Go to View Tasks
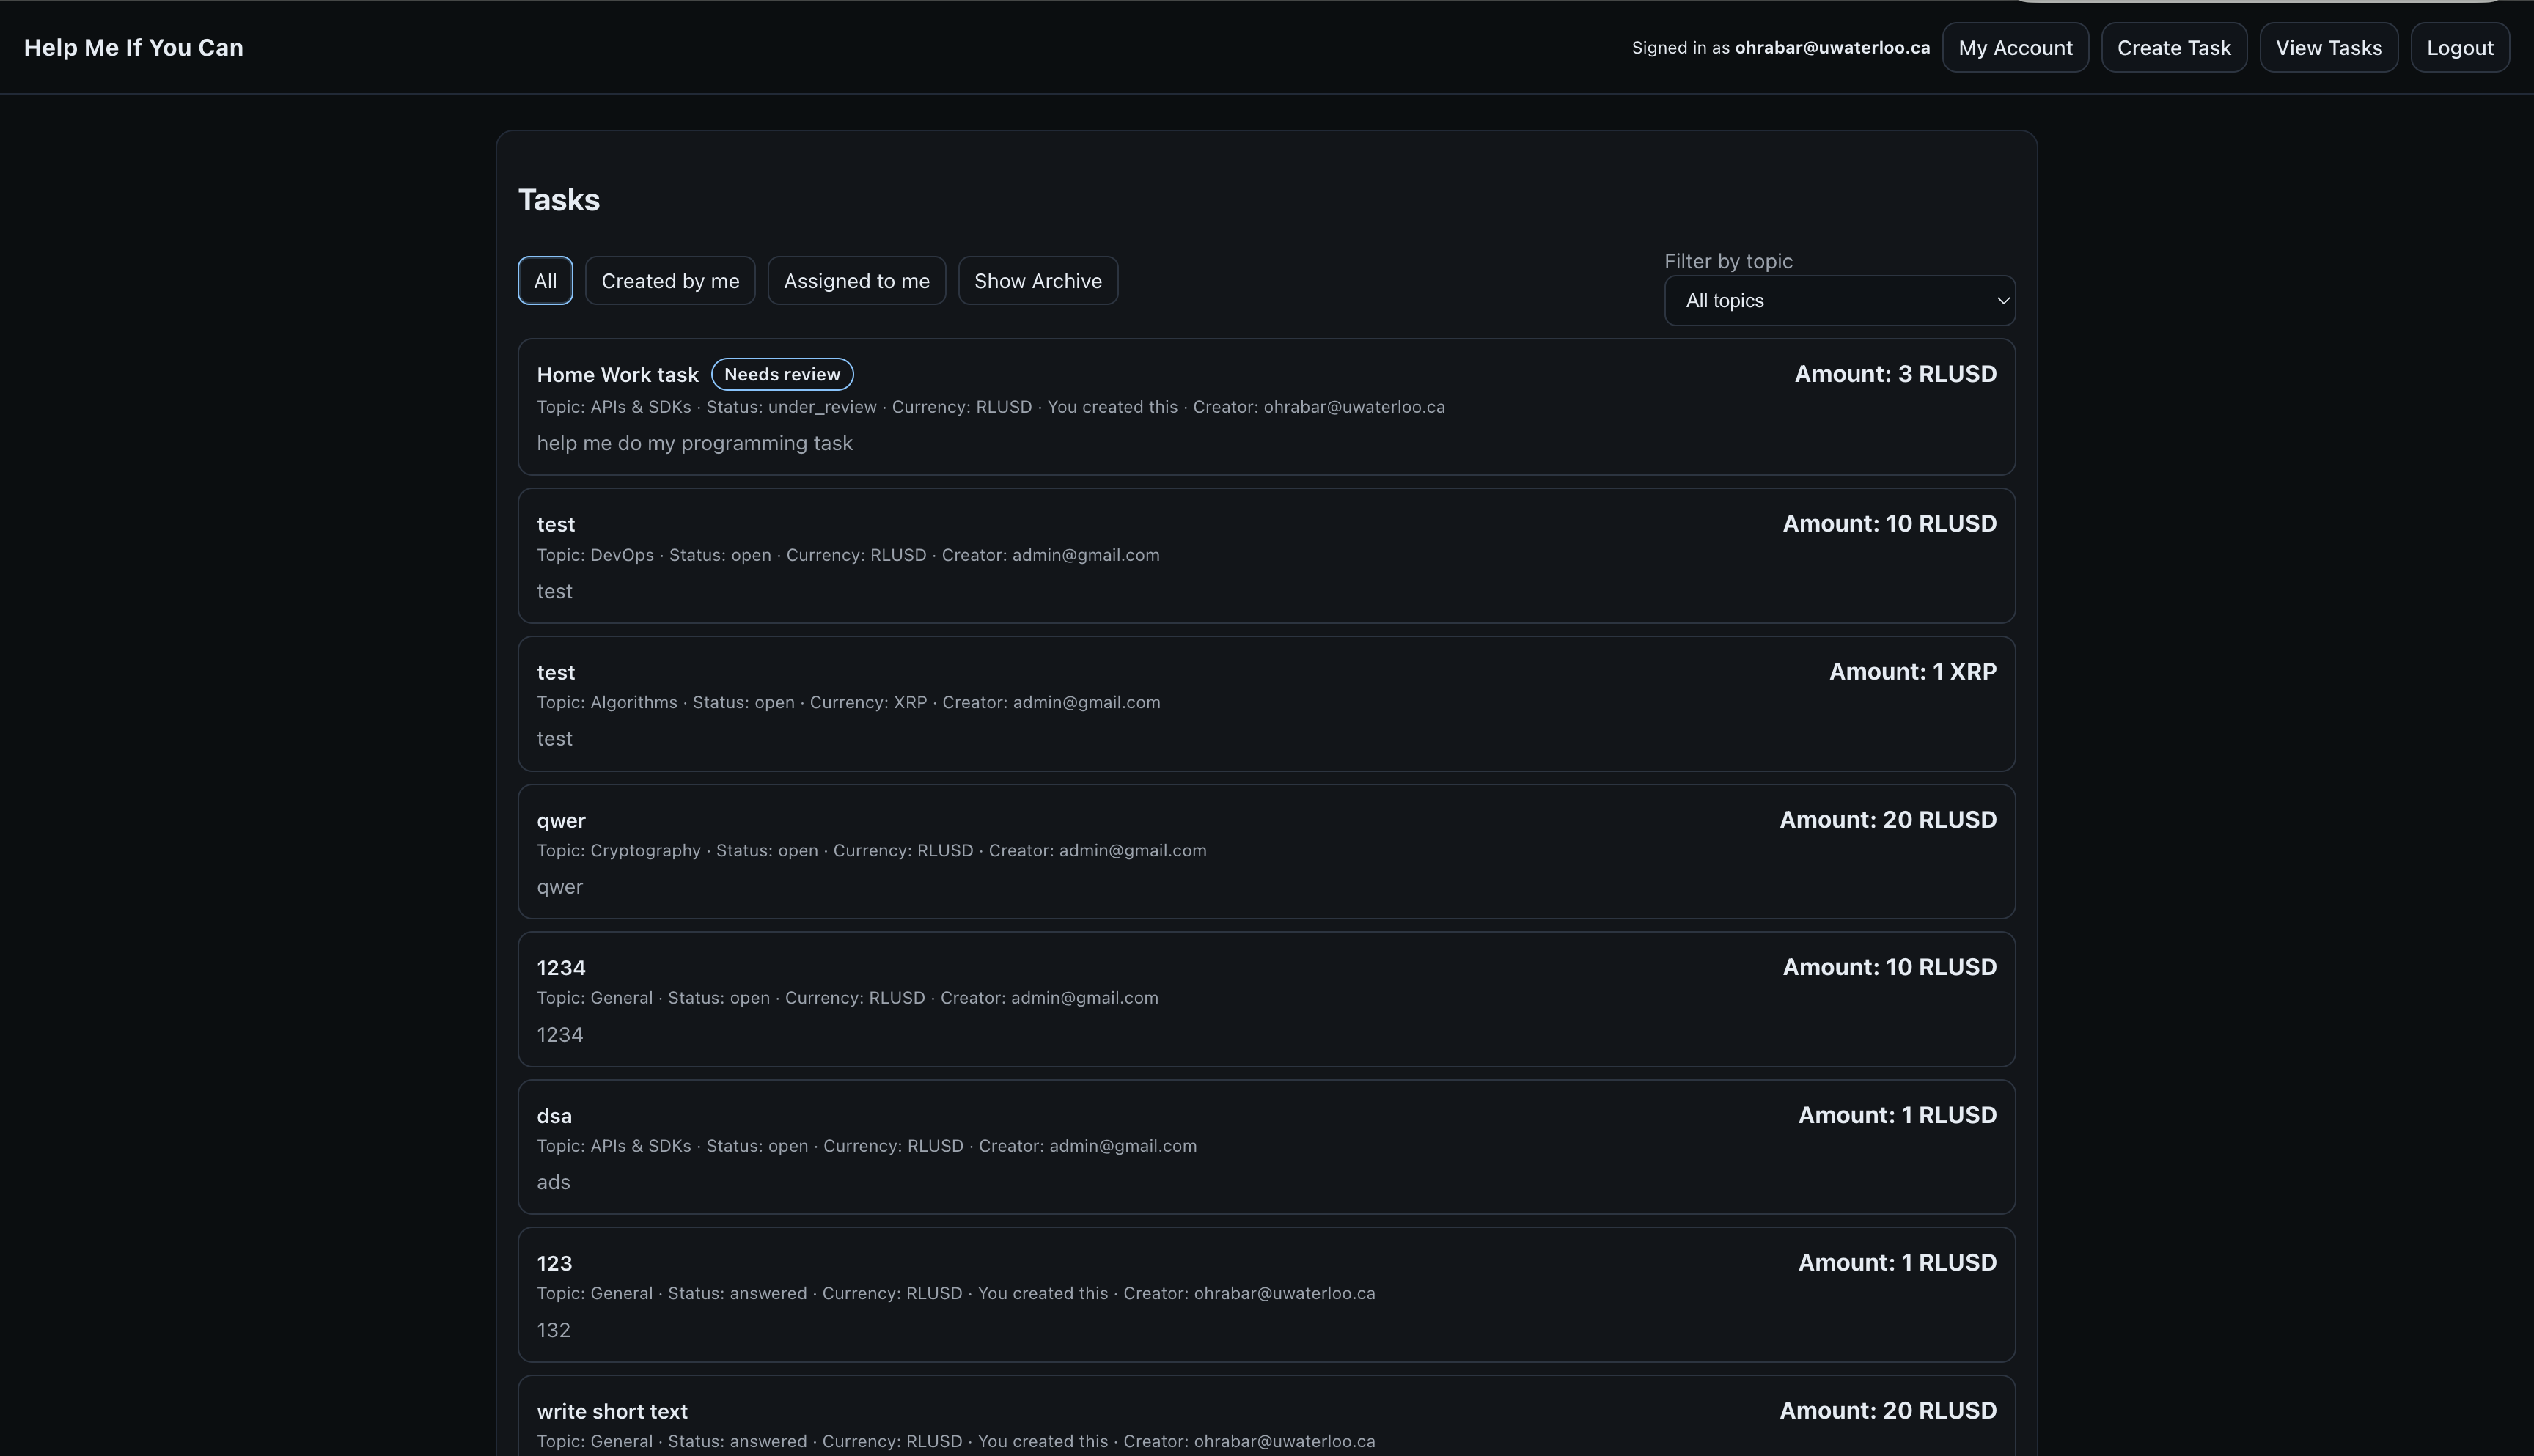The height and width of the screenshot is (1456, 2534). (x=2328, y=48)
